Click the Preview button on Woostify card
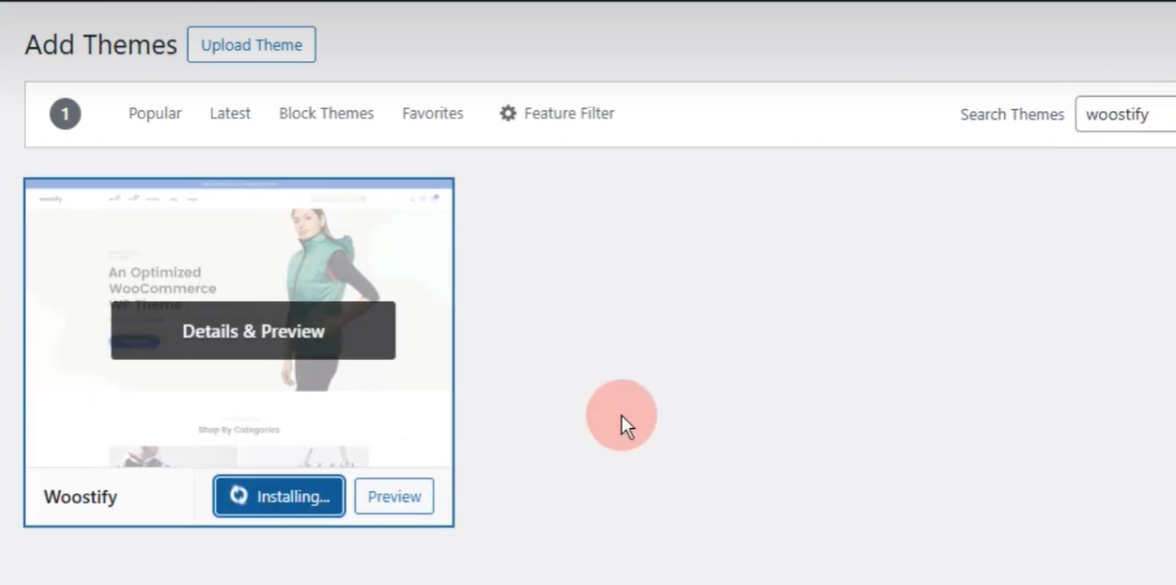 tap(394, 496)
